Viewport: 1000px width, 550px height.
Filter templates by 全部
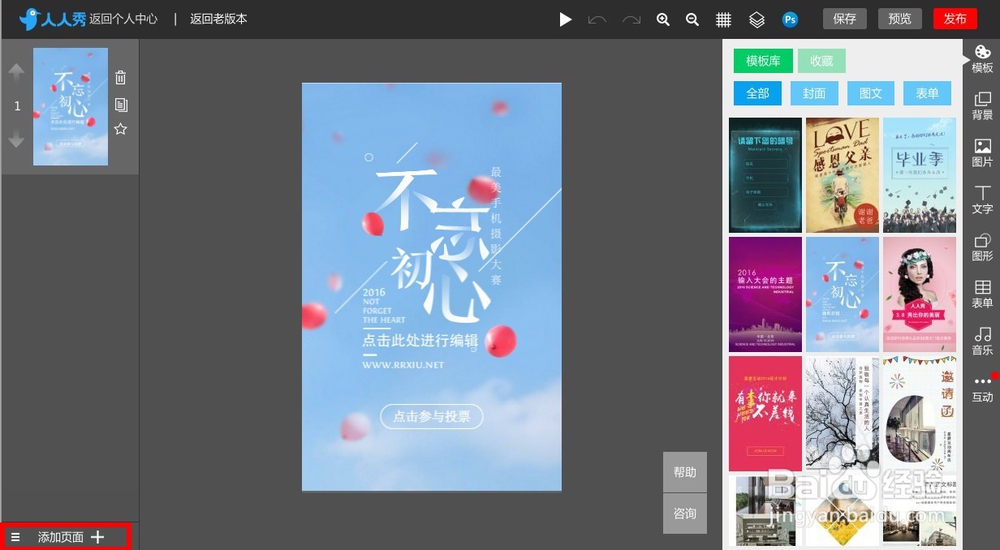pos(757,93)
